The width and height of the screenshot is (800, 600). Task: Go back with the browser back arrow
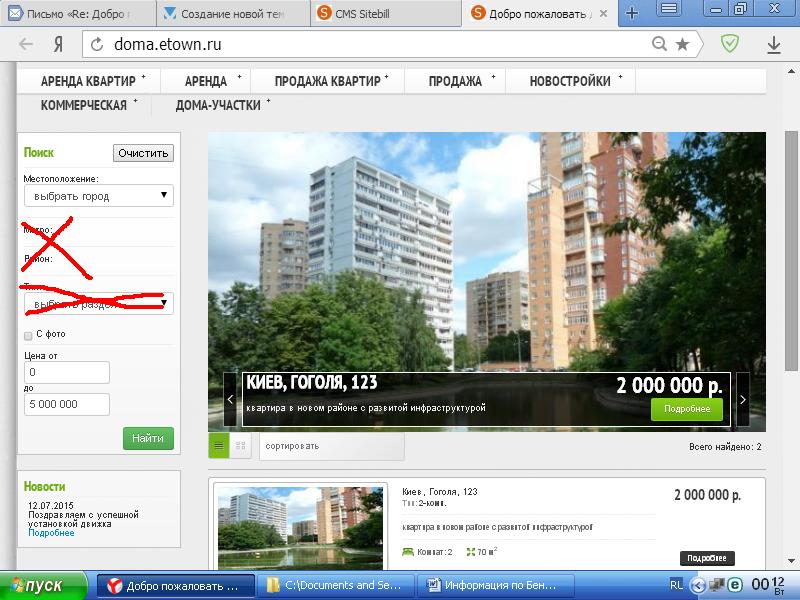click(x=26, y=44)
